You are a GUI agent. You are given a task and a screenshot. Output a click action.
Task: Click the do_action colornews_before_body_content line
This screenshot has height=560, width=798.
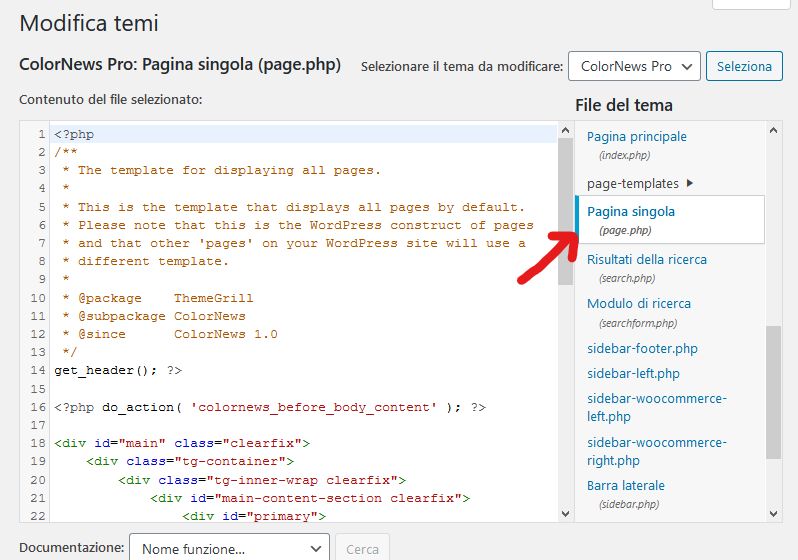270,407
